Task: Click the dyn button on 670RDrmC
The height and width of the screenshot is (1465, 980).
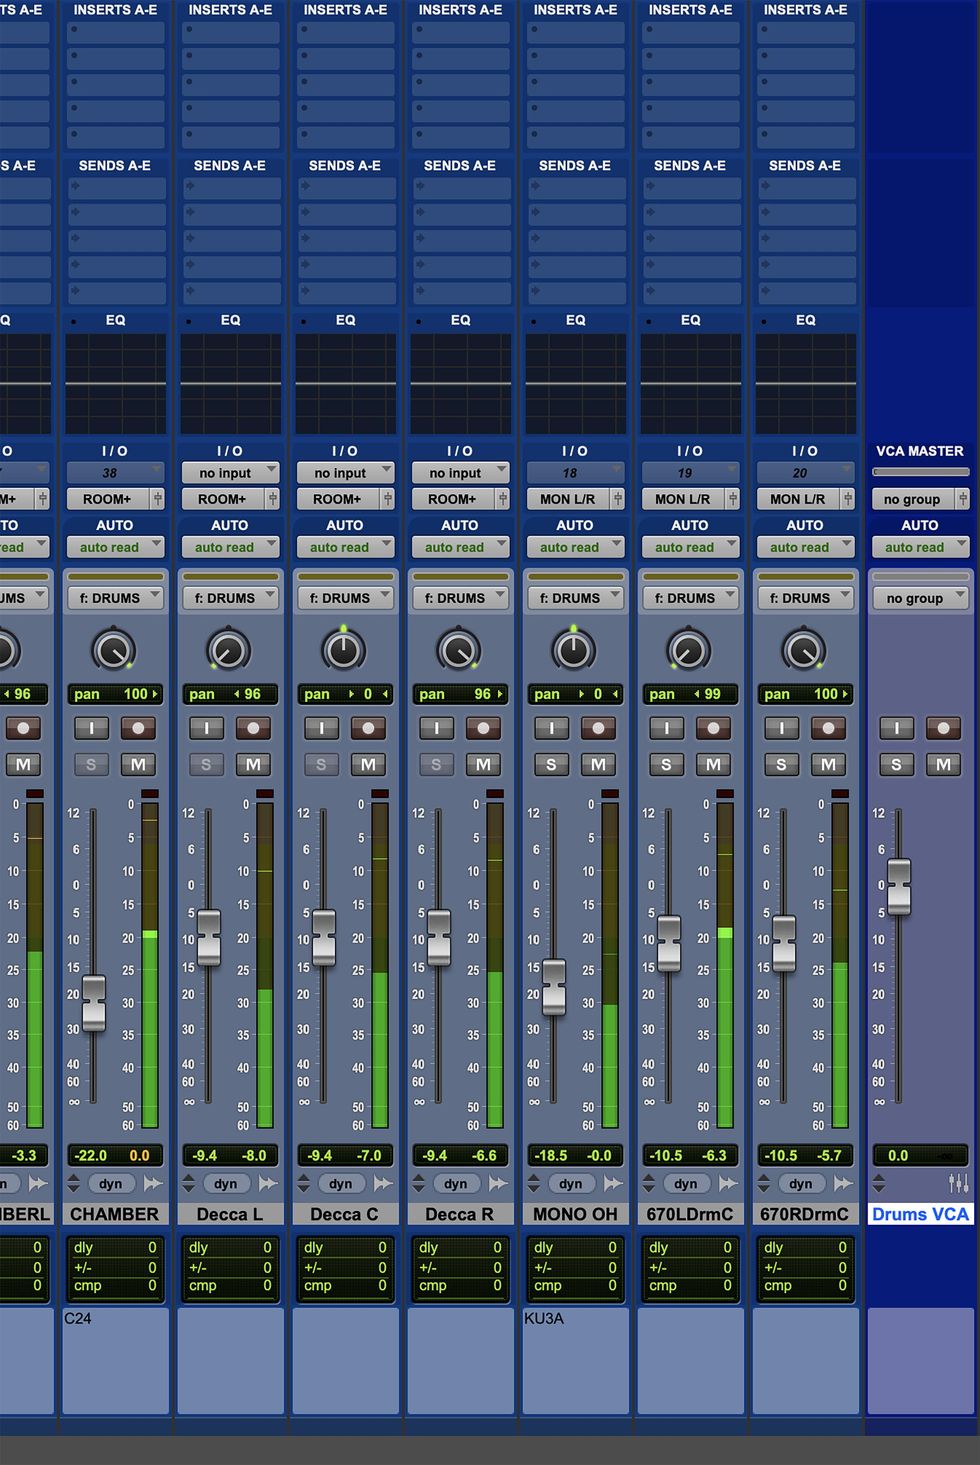Action: 801,1184
